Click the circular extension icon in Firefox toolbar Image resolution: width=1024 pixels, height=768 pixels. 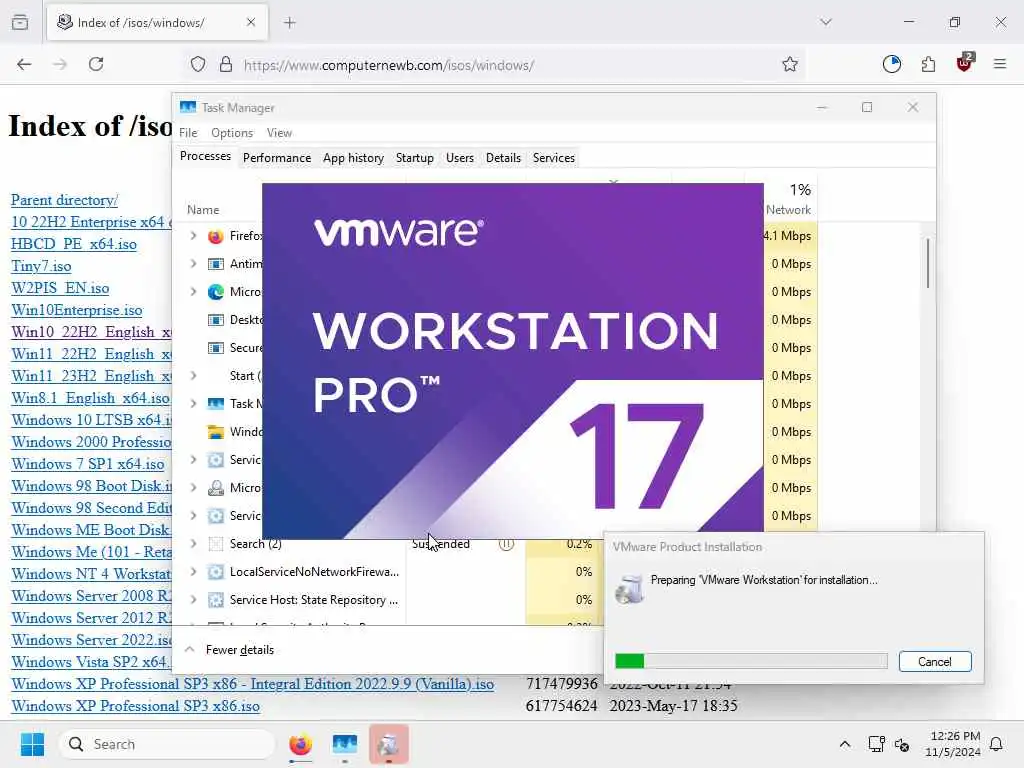(x=891, y=64)
